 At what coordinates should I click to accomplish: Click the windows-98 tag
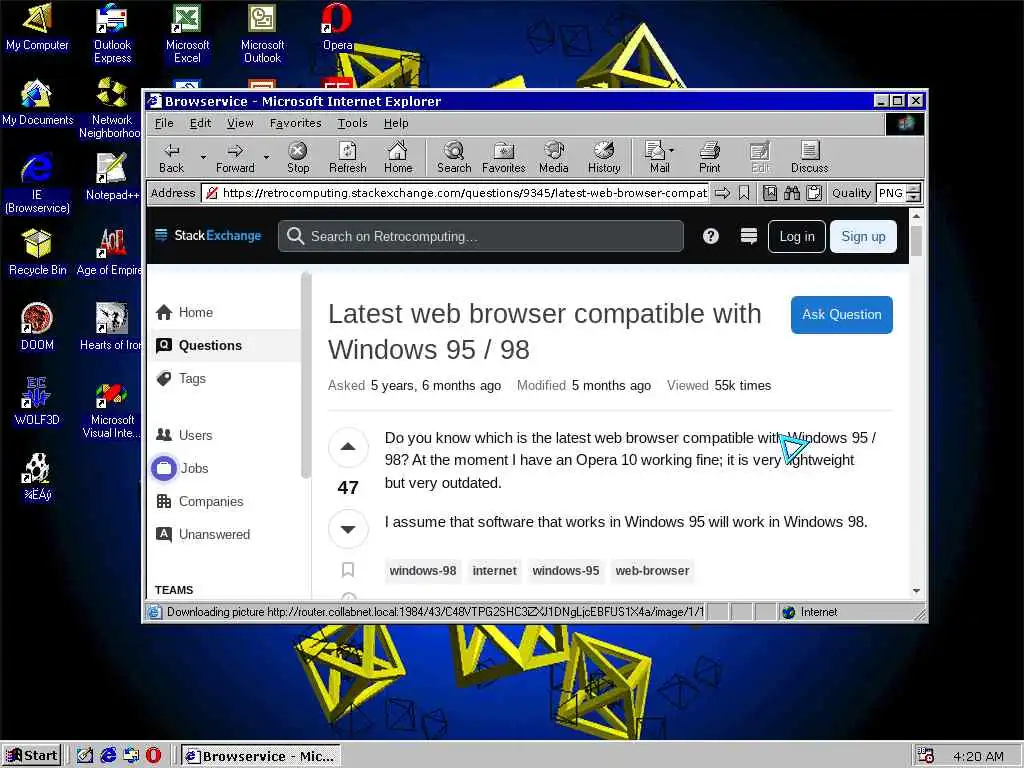coord(423,571)
